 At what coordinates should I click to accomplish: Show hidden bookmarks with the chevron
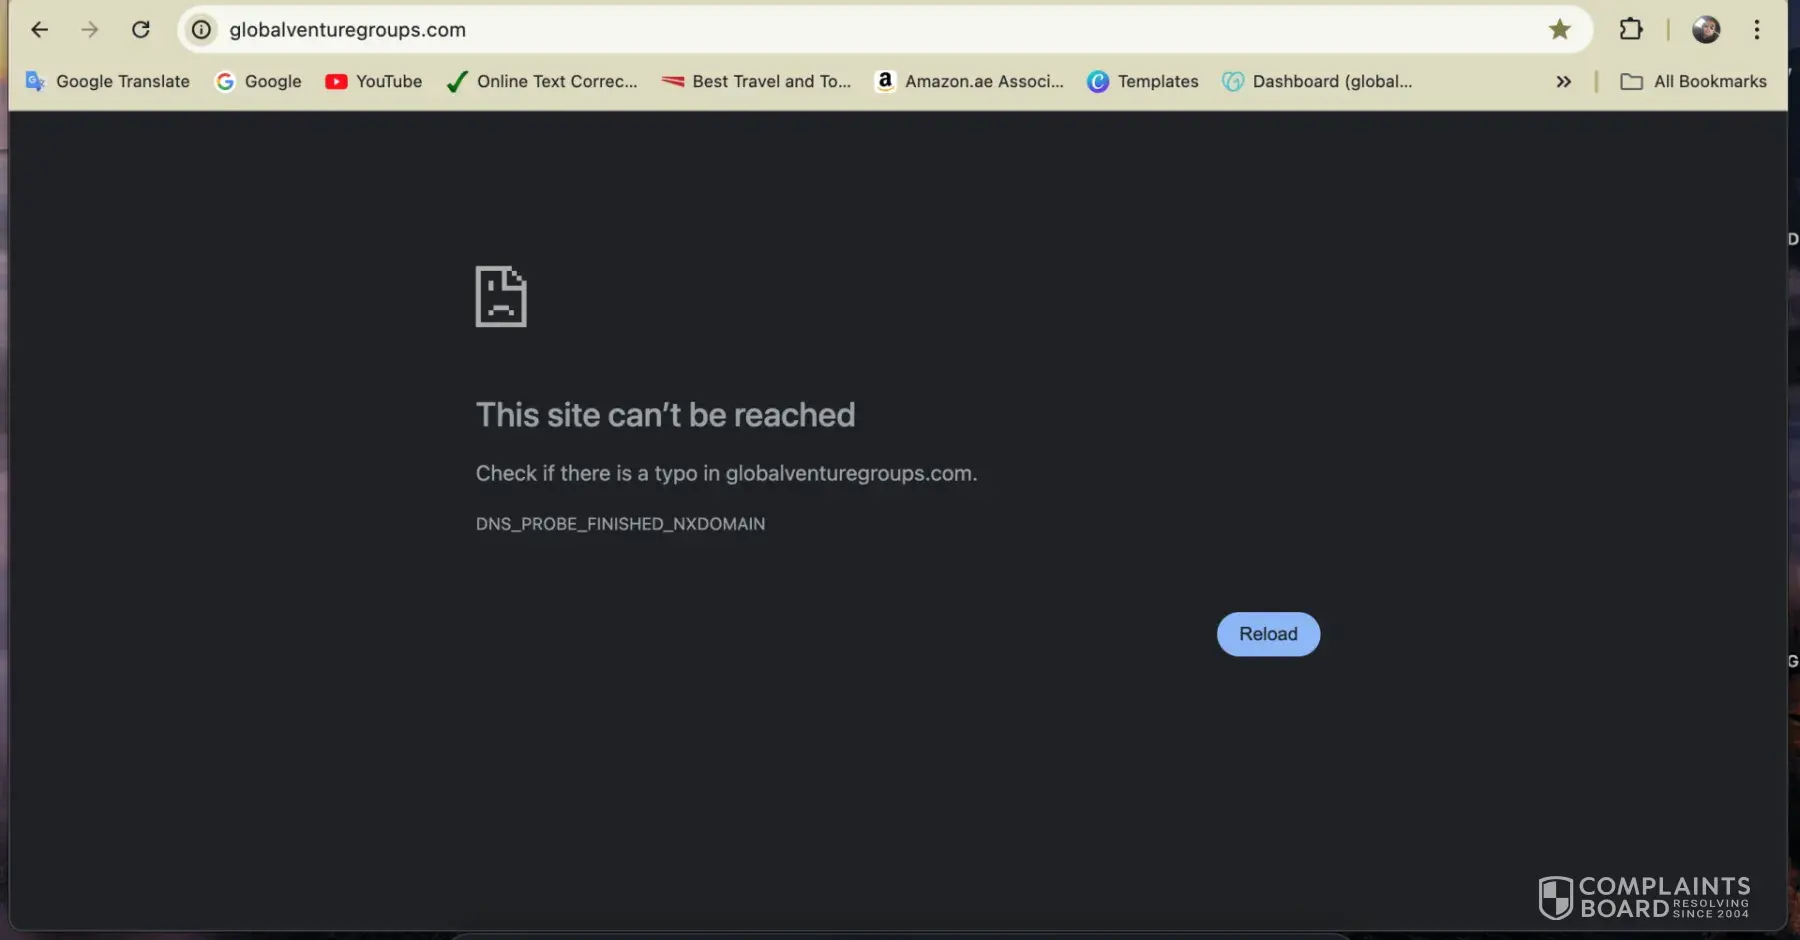pos(1564,82)
